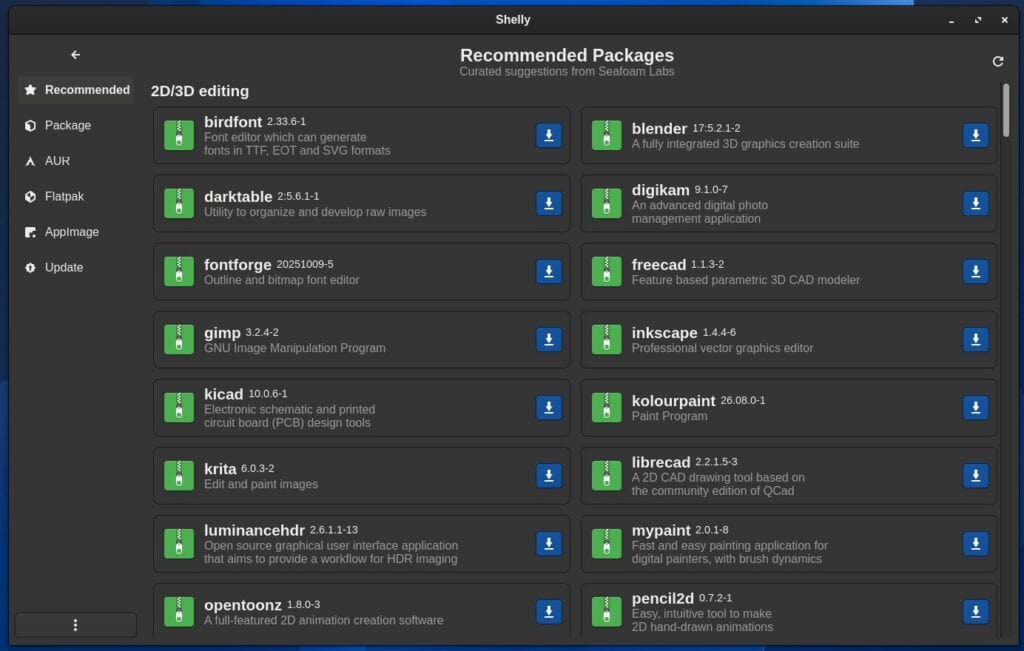This screenshot has width=1024, height=651.
Task: Open the three-dot more options menu
Action: click(x=76, y=625)
